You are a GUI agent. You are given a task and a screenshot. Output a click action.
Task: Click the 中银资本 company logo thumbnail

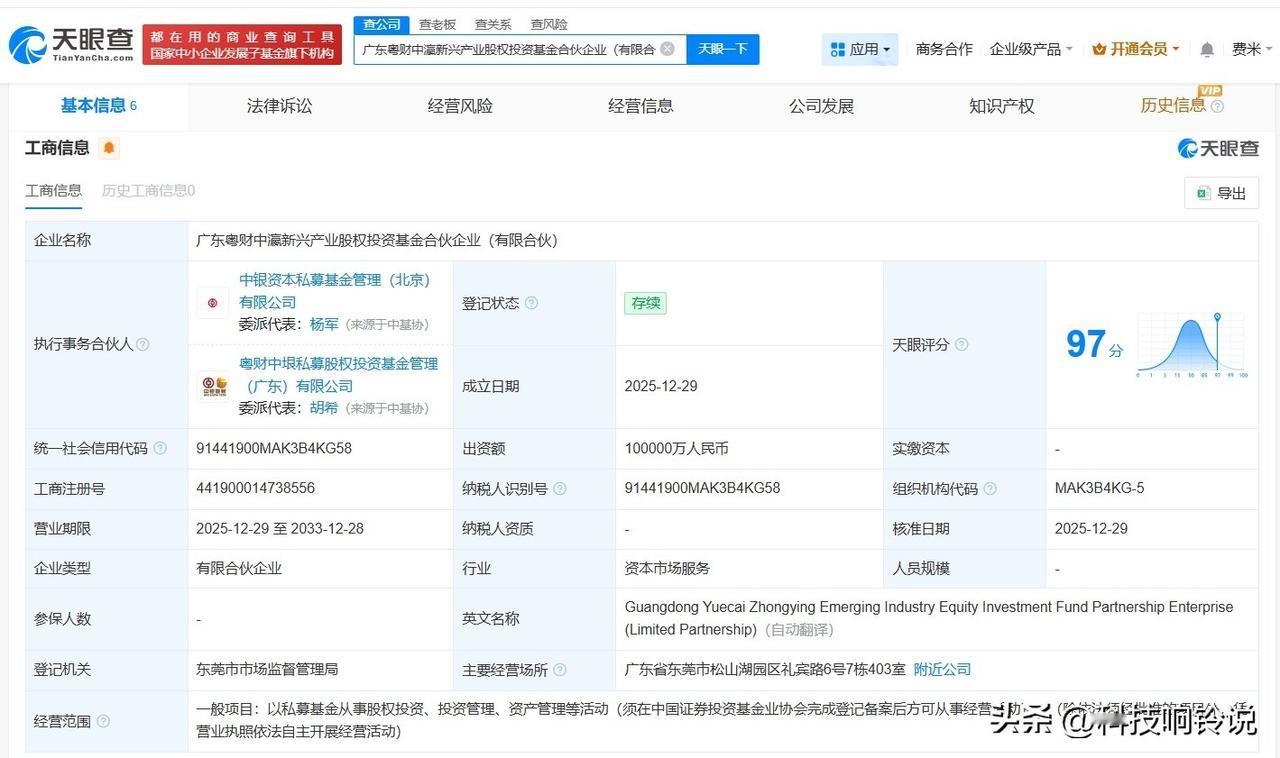pyautogui.click(x=212, y=301)
